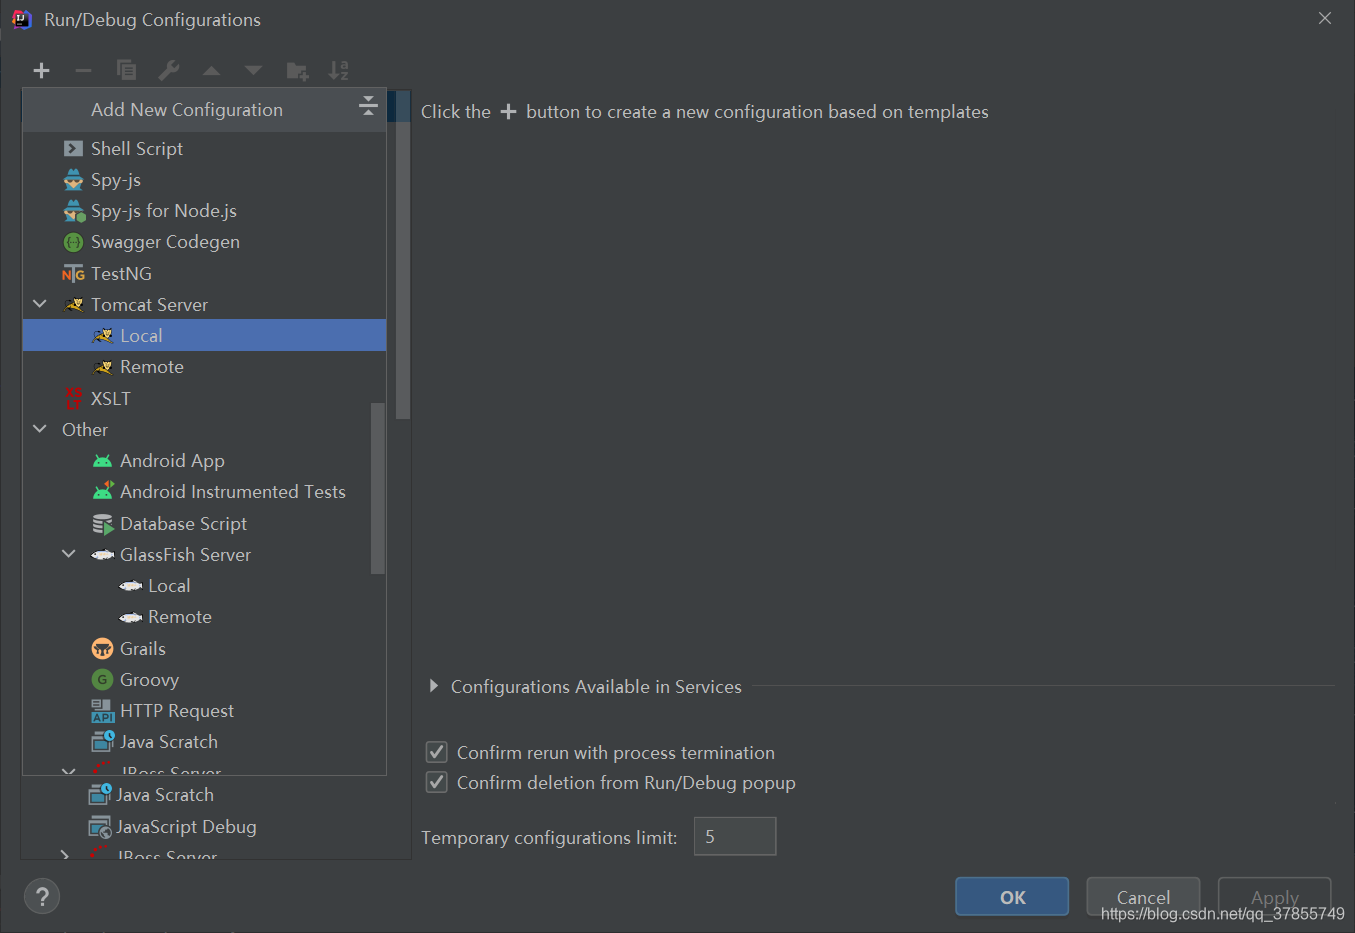Click the Temporary configurations limit field

[x=735, y=836]
